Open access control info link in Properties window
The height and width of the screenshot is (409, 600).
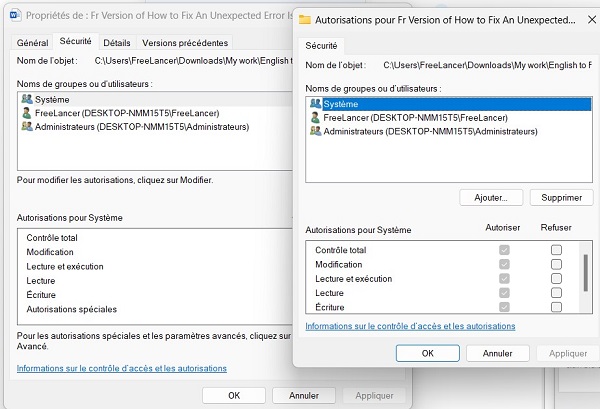(x=122, y=368)
